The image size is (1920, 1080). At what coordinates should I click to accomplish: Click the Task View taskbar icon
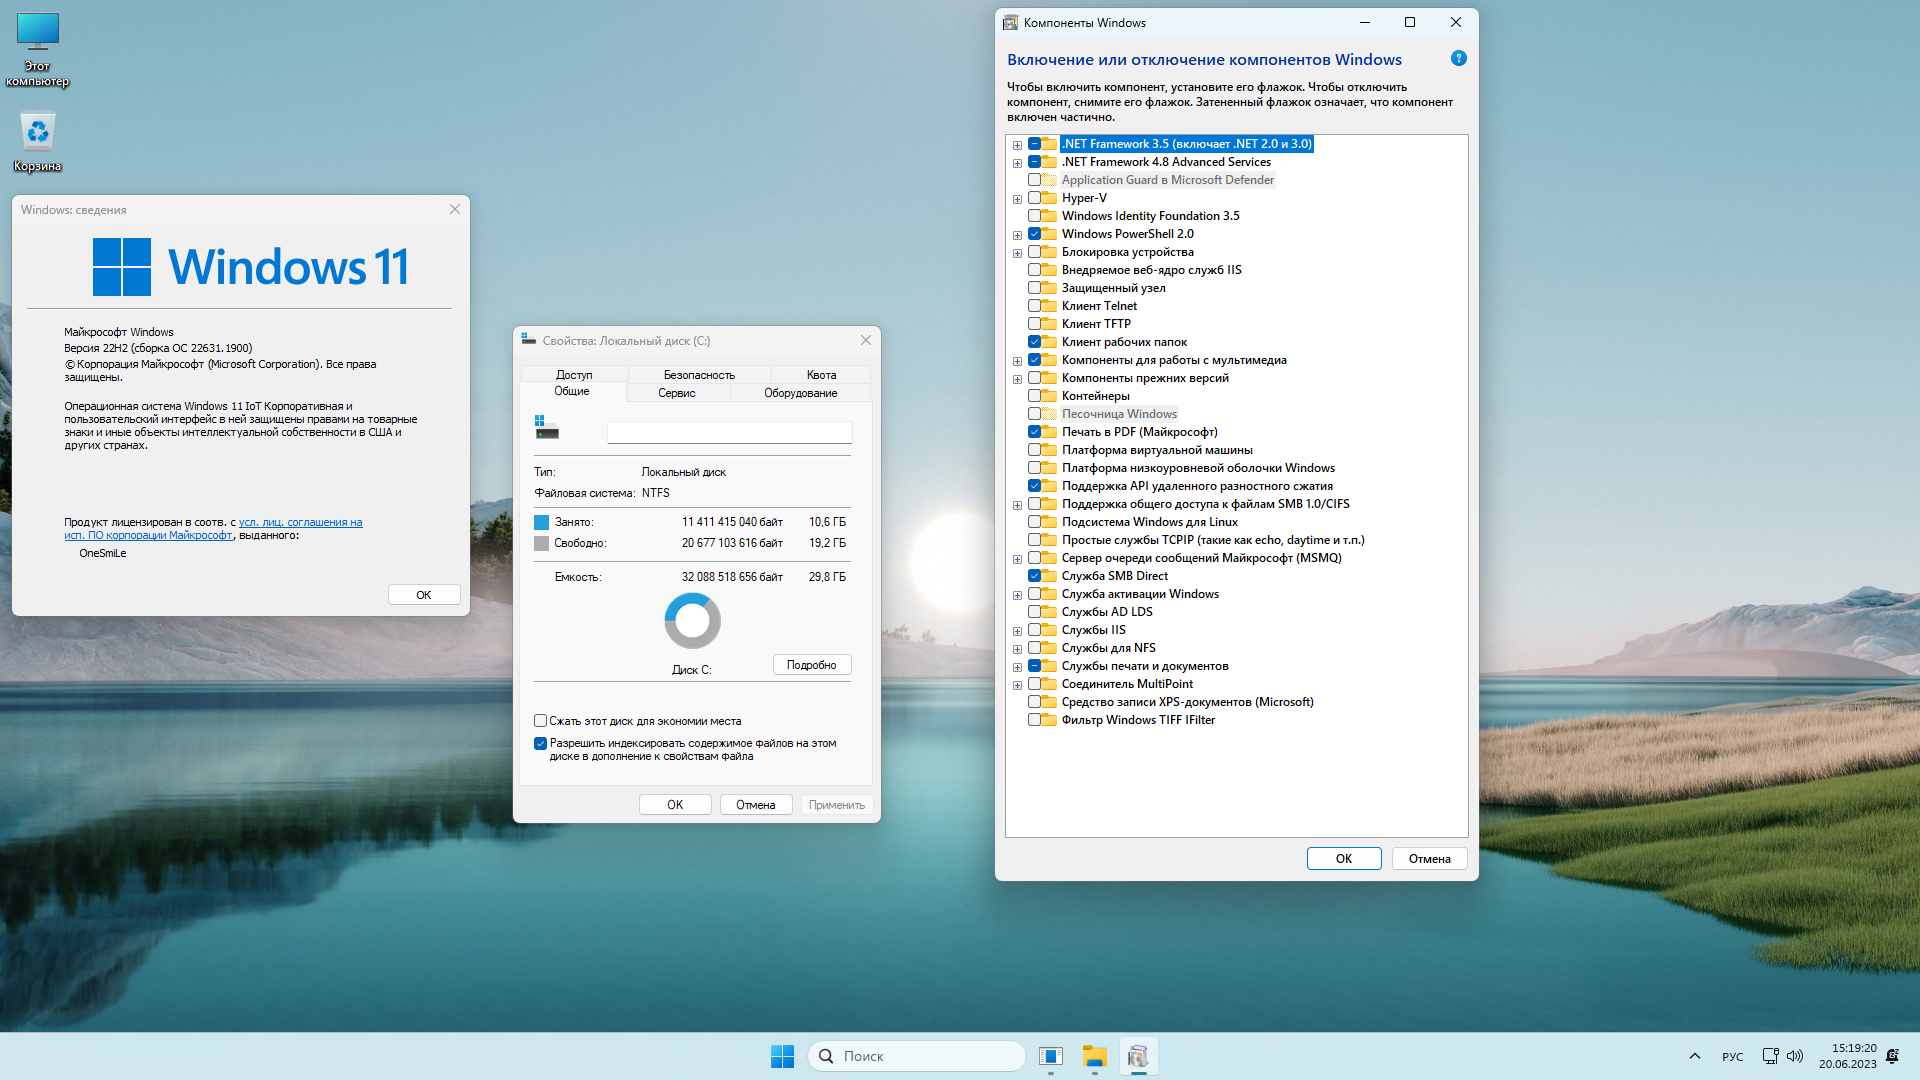tap(1050, 1056)
